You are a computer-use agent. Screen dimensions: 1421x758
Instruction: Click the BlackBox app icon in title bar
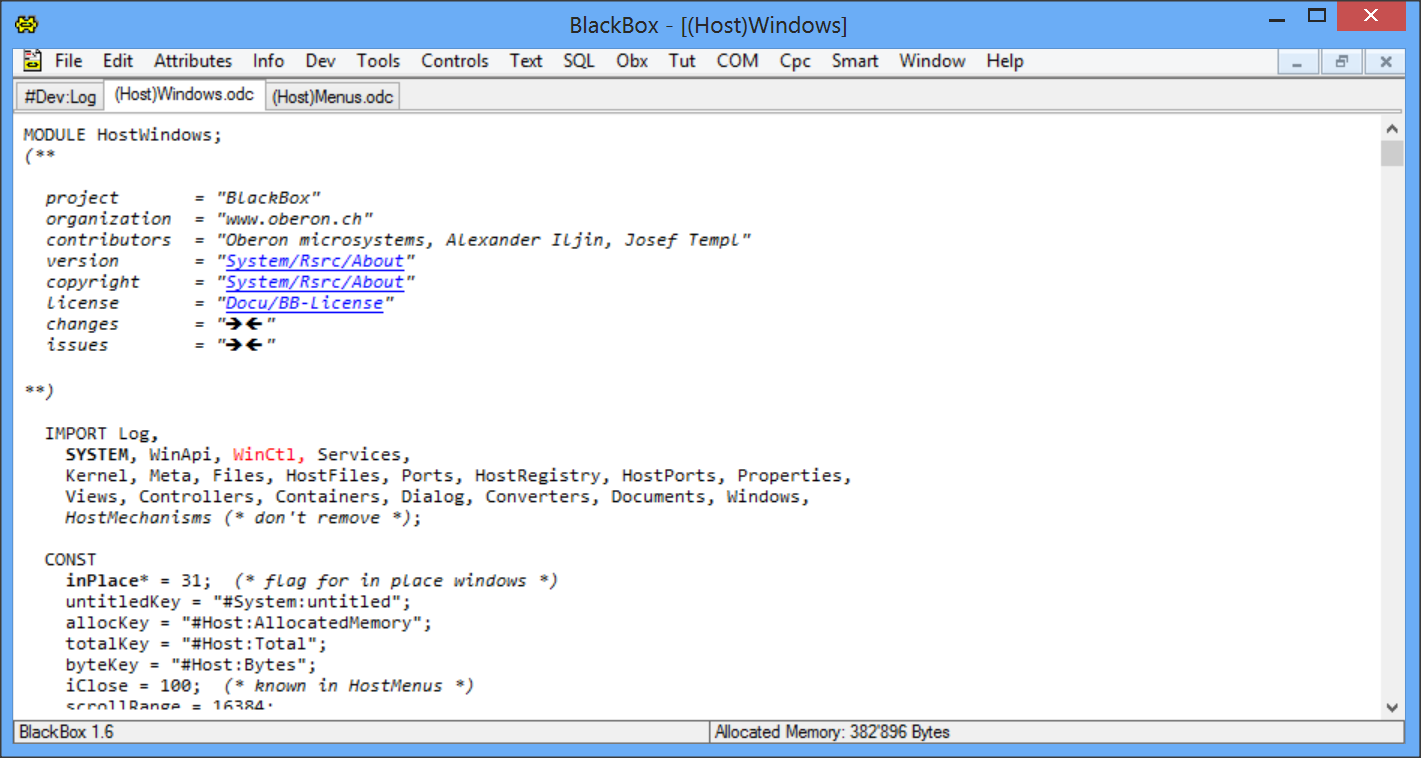[26, 25]
